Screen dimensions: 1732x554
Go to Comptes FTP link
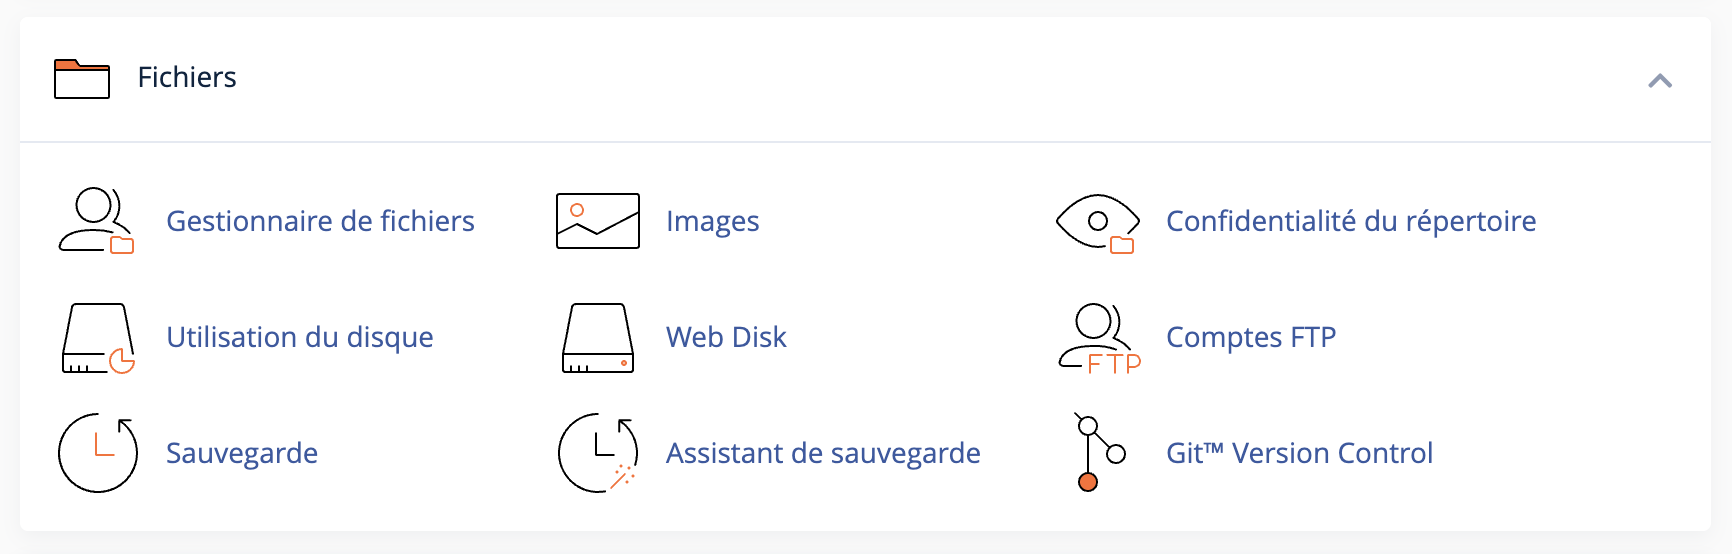click(1251, 338)
